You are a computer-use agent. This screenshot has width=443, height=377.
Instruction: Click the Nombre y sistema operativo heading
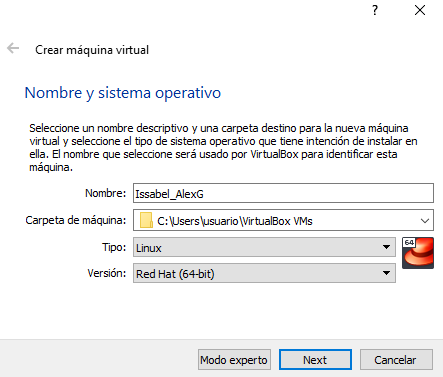coord(123,93)
